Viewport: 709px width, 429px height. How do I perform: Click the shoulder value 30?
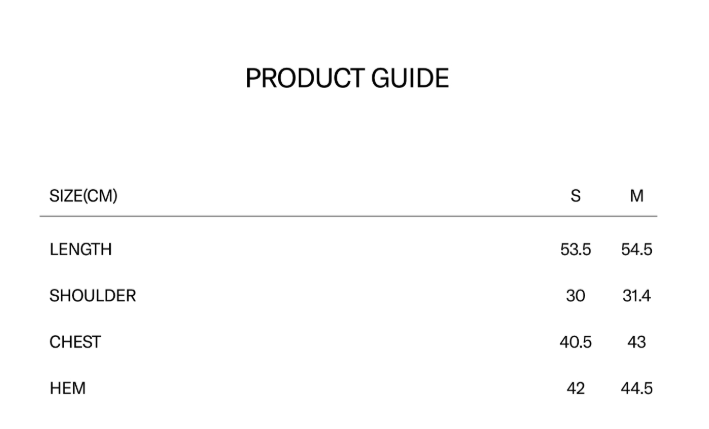[575, 296]
